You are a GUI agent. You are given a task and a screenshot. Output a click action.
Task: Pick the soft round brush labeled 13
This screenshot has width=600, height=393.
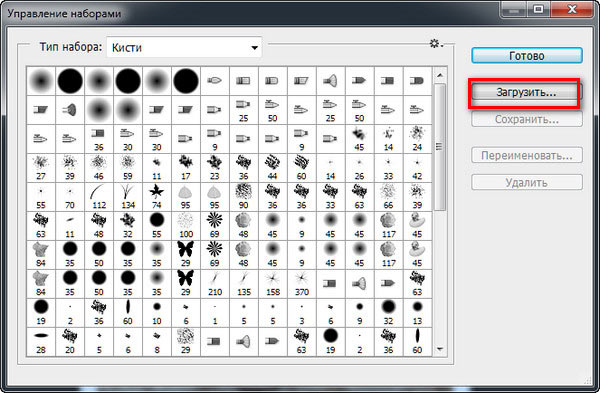tap(417, 313)
